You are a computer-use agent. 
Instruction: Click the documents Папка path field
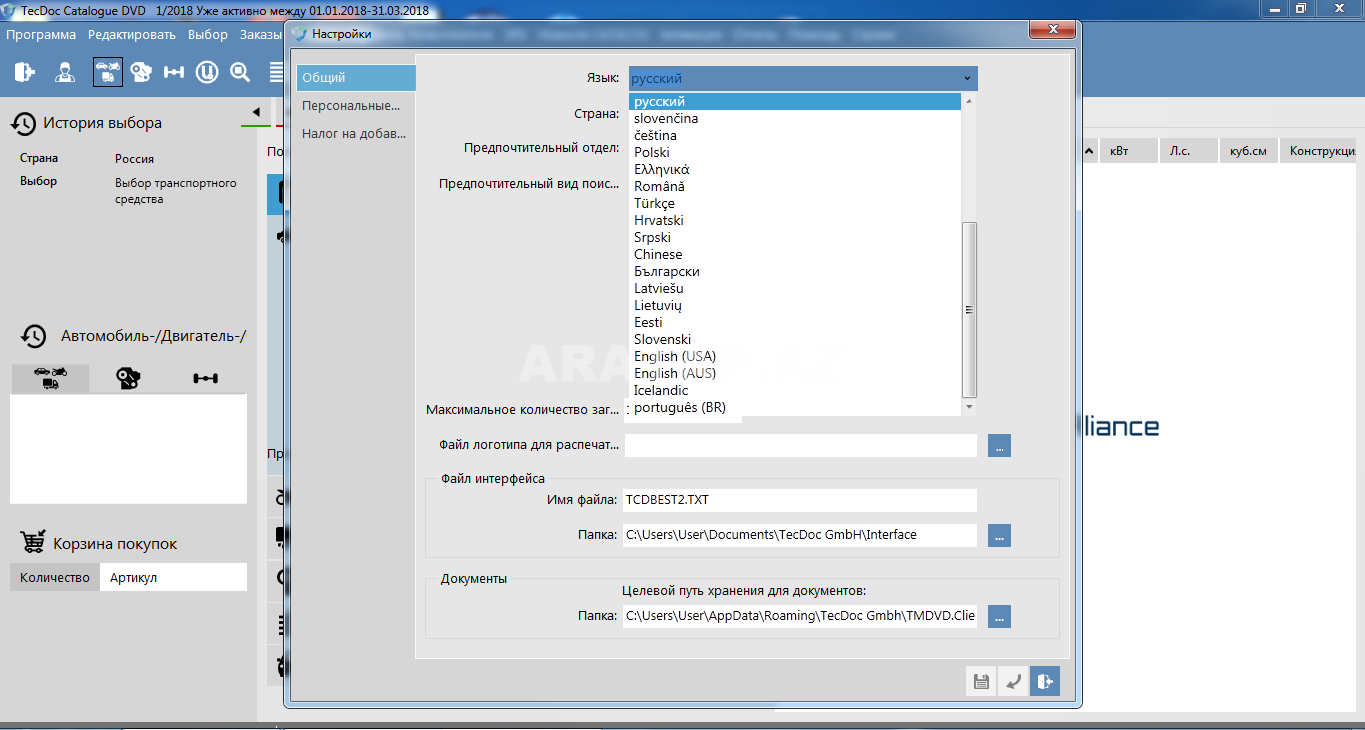pyautogui.click(x=800, y=616)
